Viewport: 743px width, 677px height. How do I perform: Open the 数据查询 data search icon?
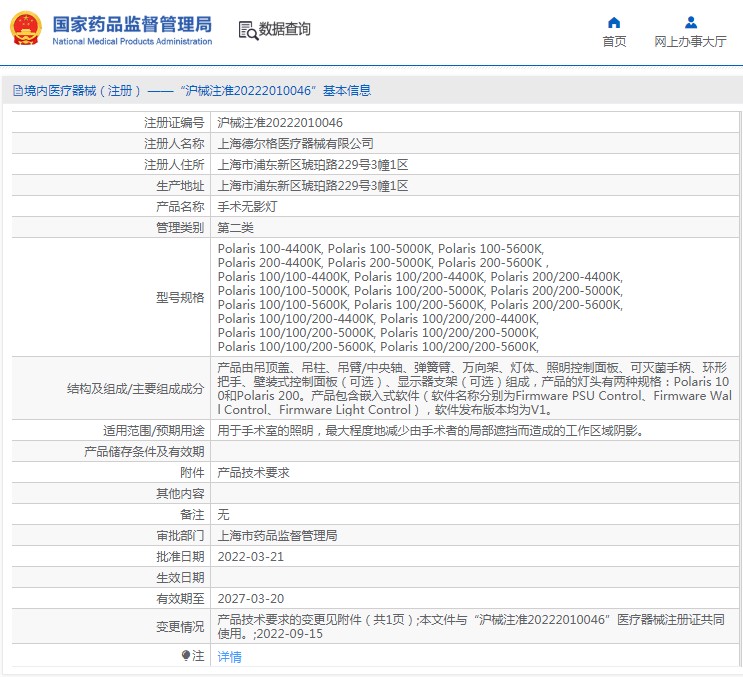[x=248, y=30]
